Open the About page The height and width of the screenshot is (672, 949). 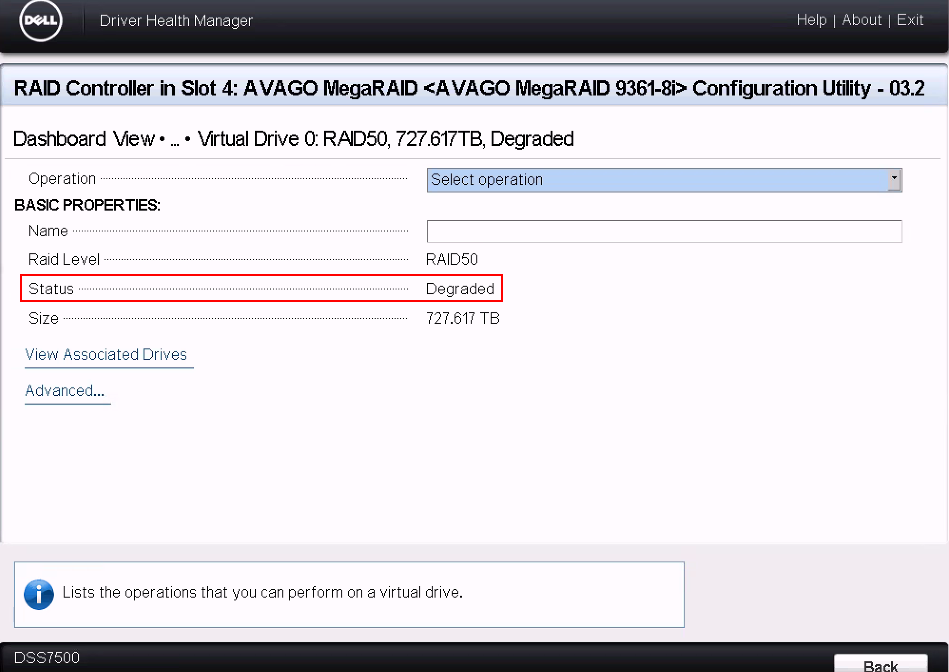pos(861,20)
